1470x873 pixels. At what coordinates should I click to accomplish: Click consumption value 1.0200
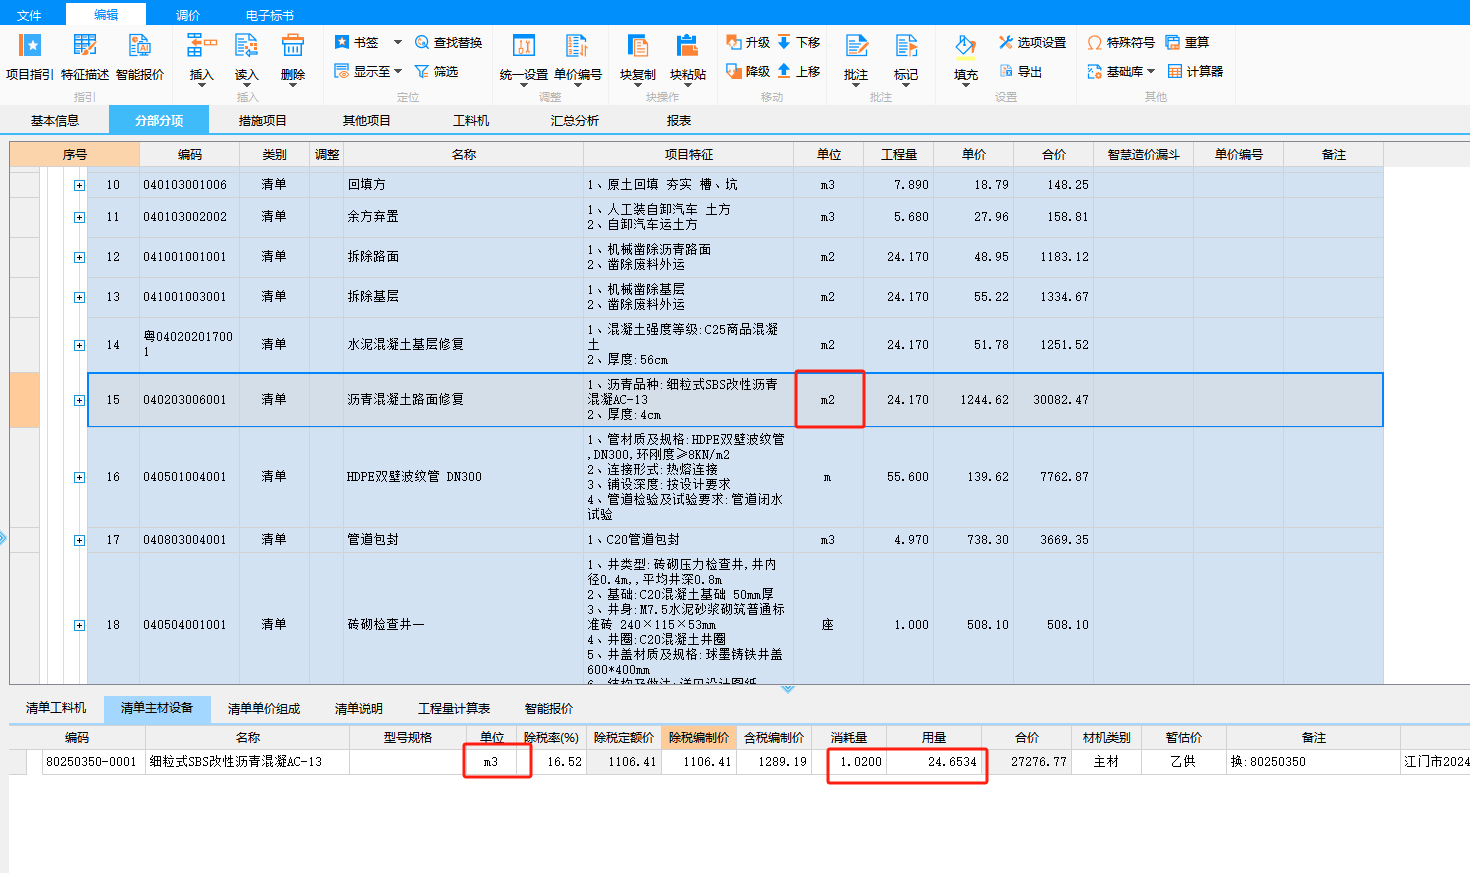[849, 762]
